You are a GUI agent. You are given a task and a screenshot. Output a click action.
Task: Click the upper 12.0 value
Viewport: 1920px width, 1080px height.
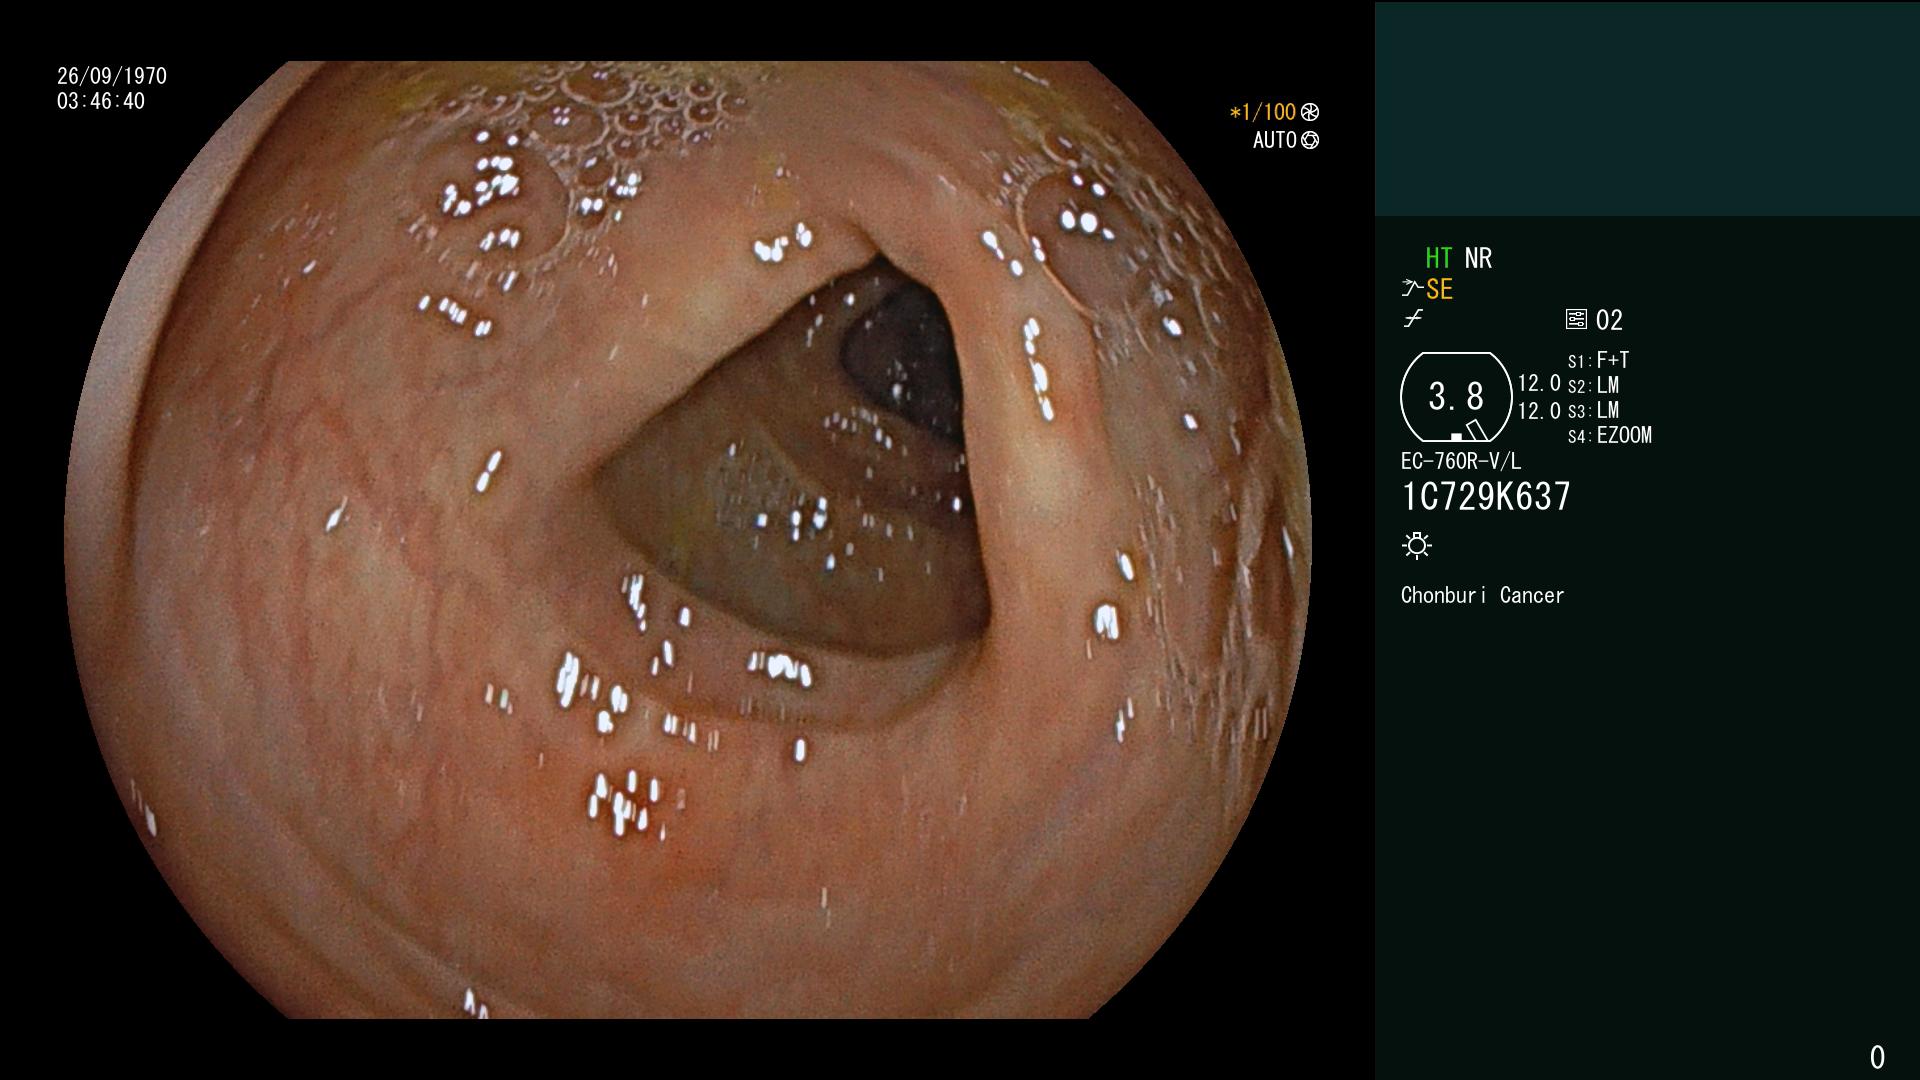point(1539,383)
